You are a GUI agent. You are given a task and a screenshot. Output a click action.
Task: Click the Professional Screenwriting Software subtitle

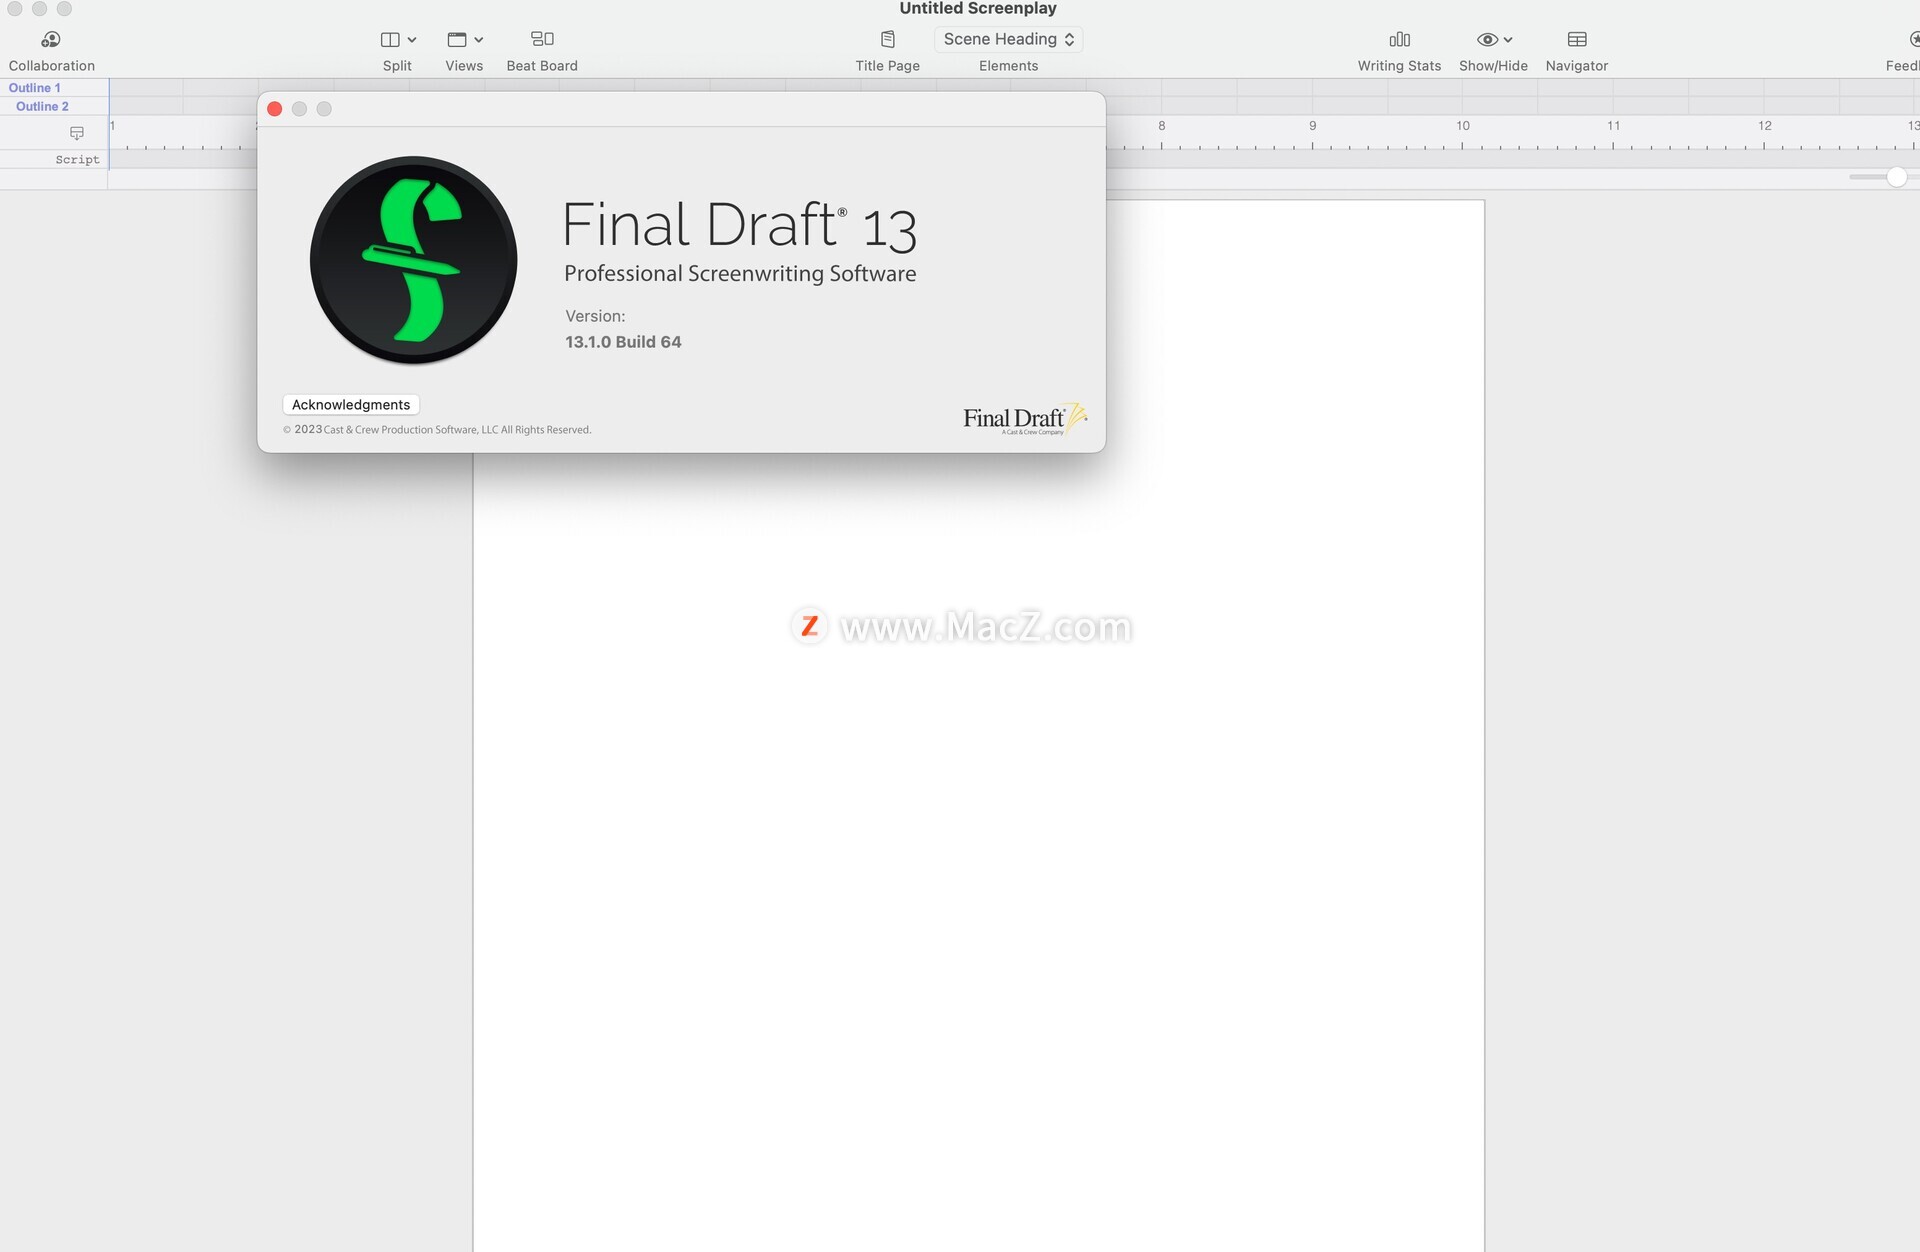(x=740, y=274)
